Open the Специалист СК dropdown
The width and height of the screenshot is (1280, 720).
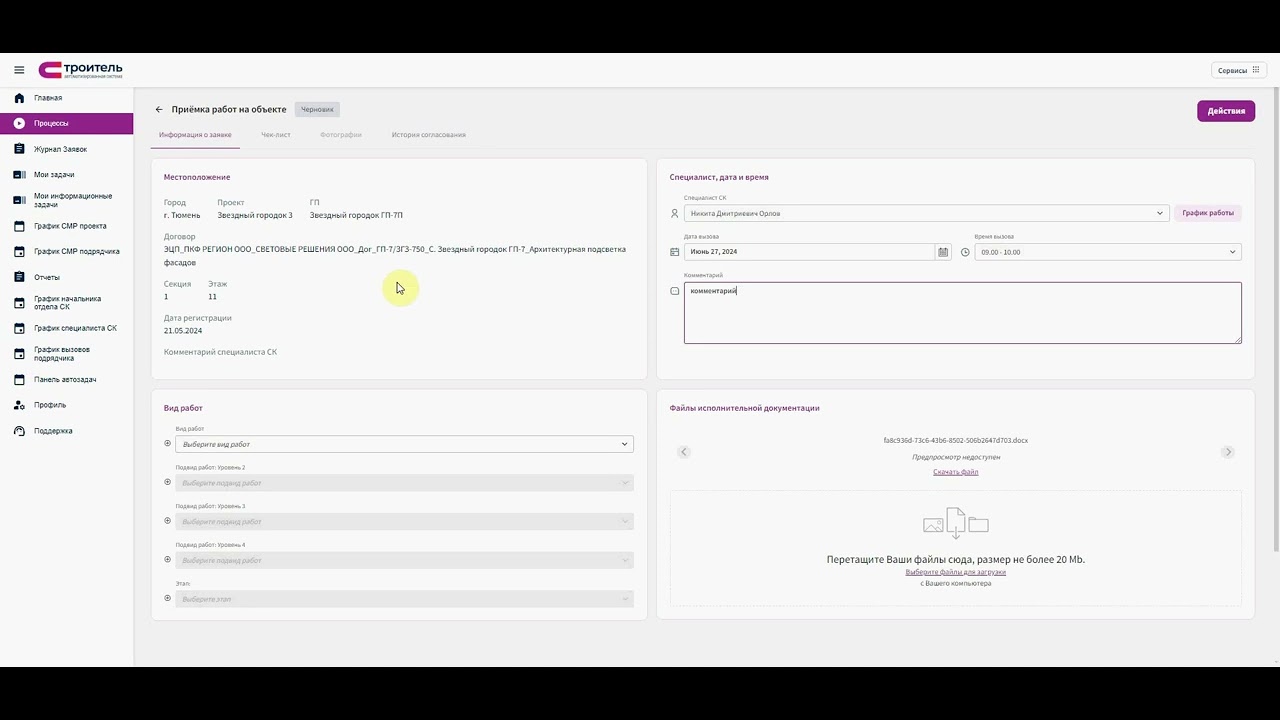click(x=926, y=213)
